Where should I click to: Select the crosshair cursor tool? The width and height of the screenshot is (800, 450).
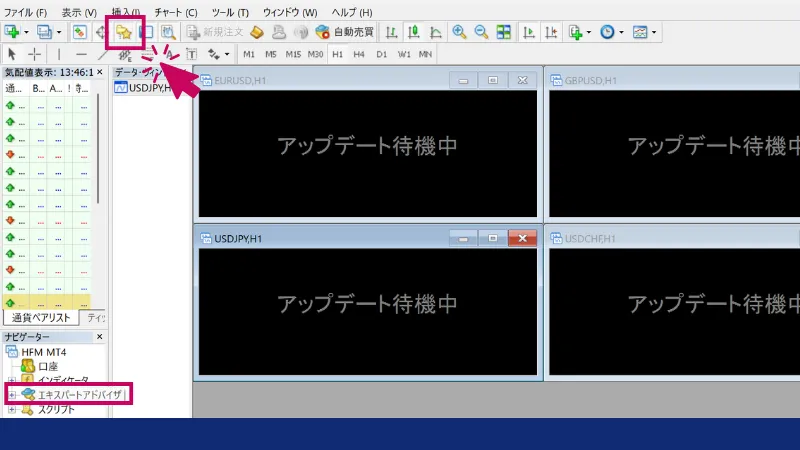pos(35,54)
